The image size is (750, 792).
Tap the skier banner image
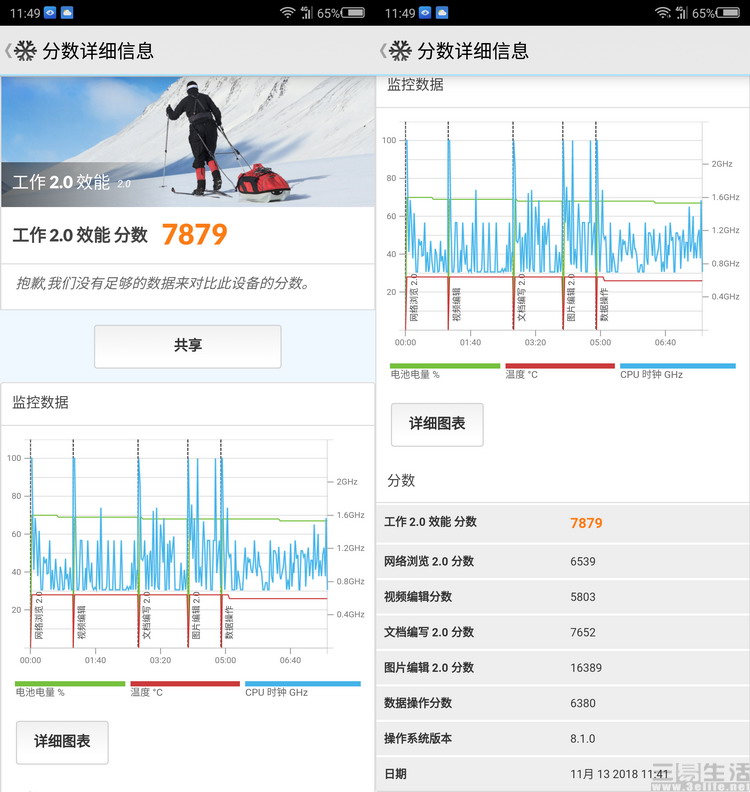(187, 141)
